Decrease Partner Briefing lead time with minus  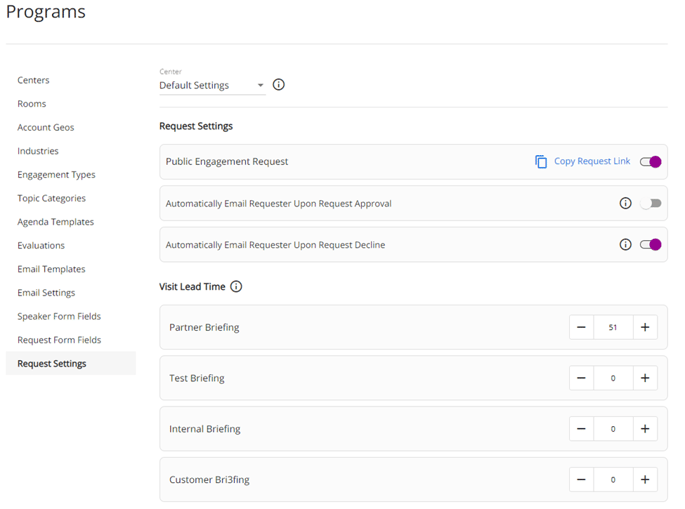(x=581, y=327)
